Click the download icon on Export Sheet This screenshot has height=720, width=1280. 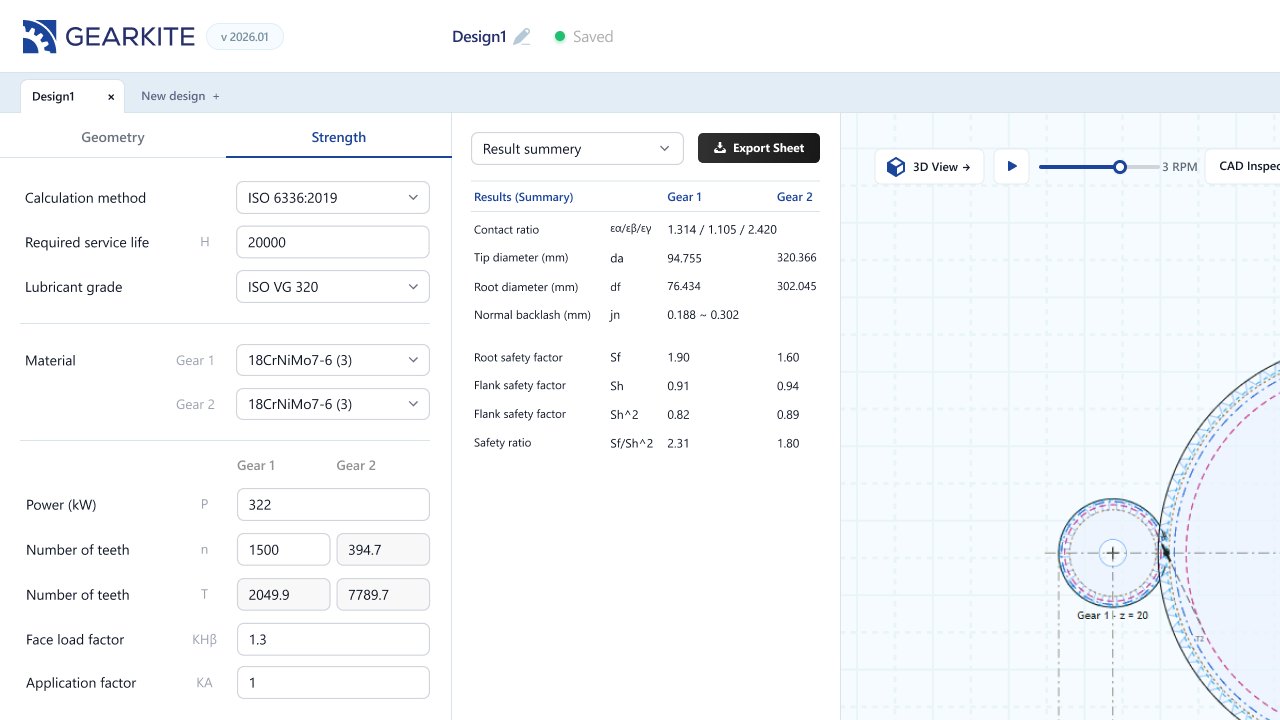(x=720, y=148)
